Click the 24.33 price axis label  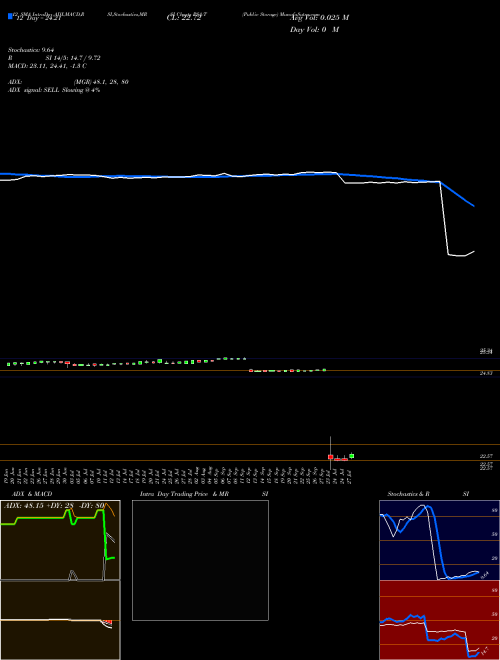point(485,373)
